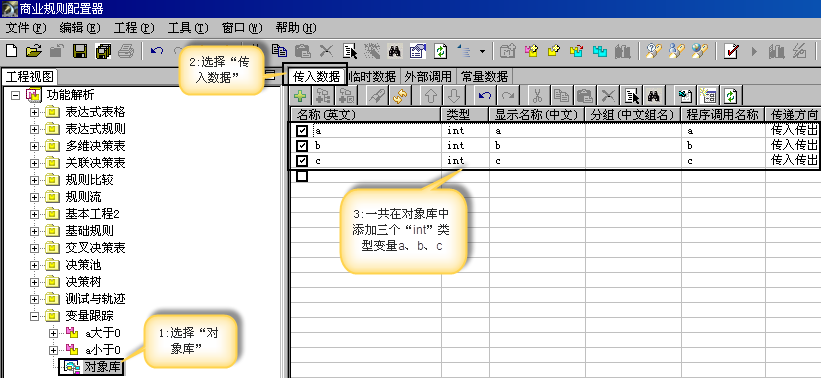Viewport: 821px width, 378px height.
Task: Click the Undo arrow in the main toolbar
Action: click(x=157, y=51)
